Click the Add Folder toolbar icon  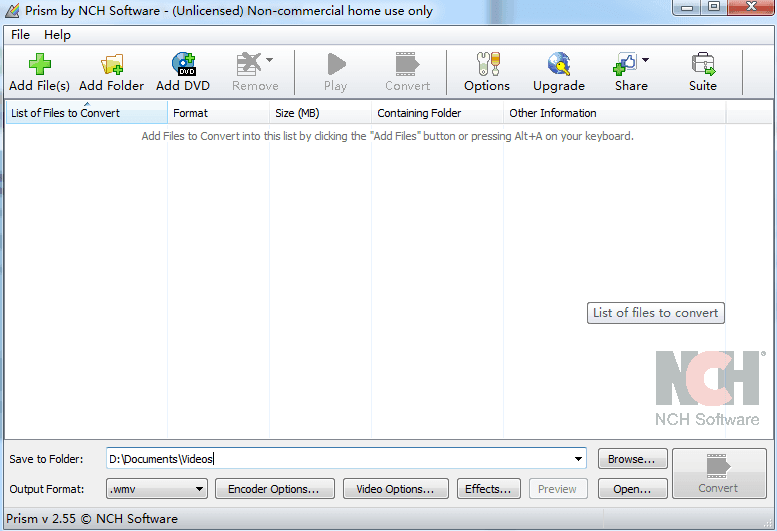point(111,64)
